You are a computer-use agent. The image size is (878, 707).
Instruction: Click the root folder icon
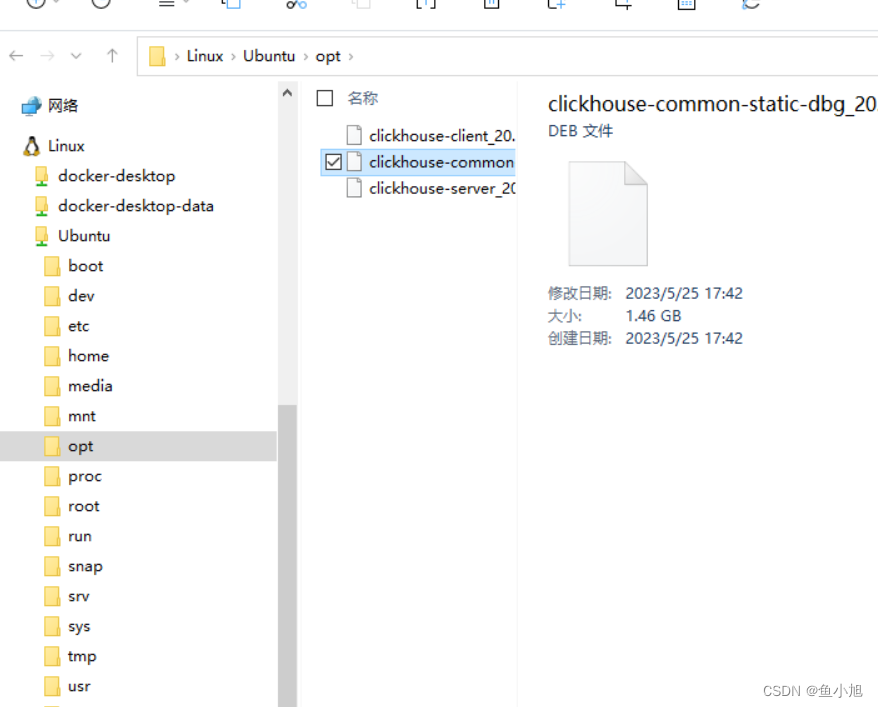click(52, 506)
